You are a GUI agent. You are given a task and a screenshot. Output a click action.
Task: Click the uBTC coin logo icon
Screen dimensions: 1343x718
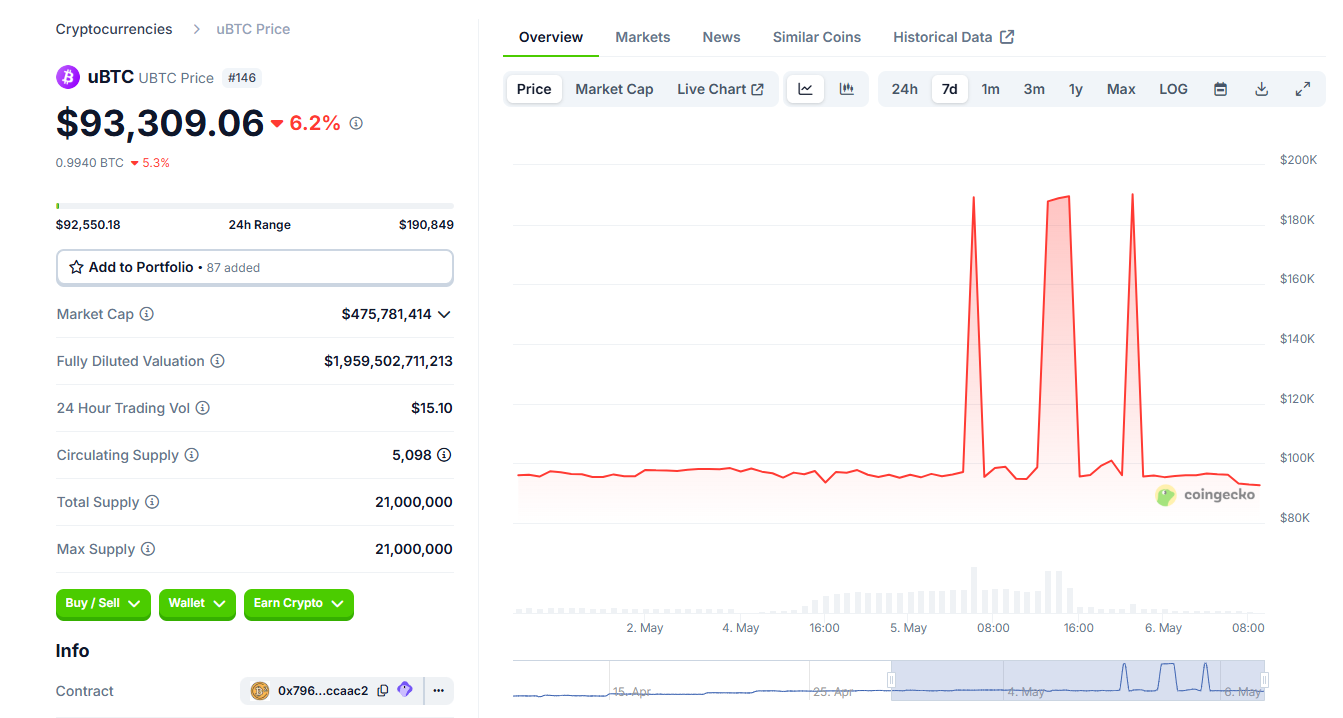click(x=68, y=77)
